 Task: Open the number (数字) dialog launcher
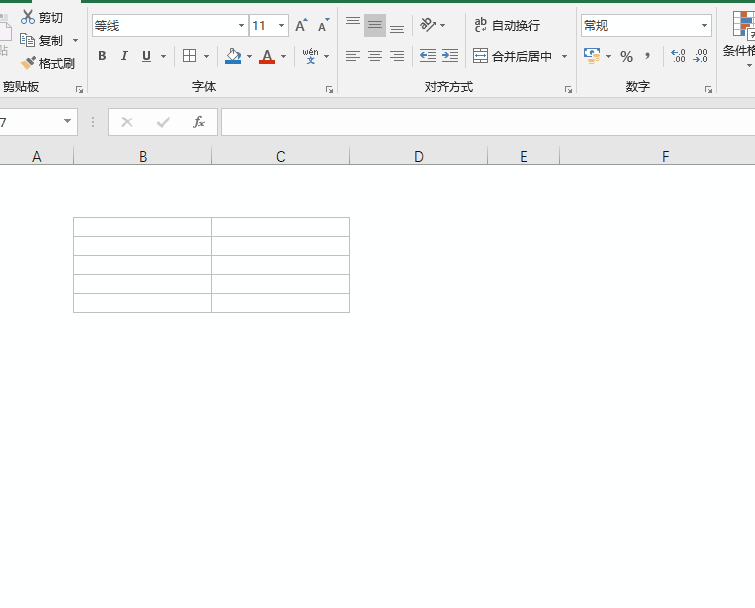coord(708,90)
